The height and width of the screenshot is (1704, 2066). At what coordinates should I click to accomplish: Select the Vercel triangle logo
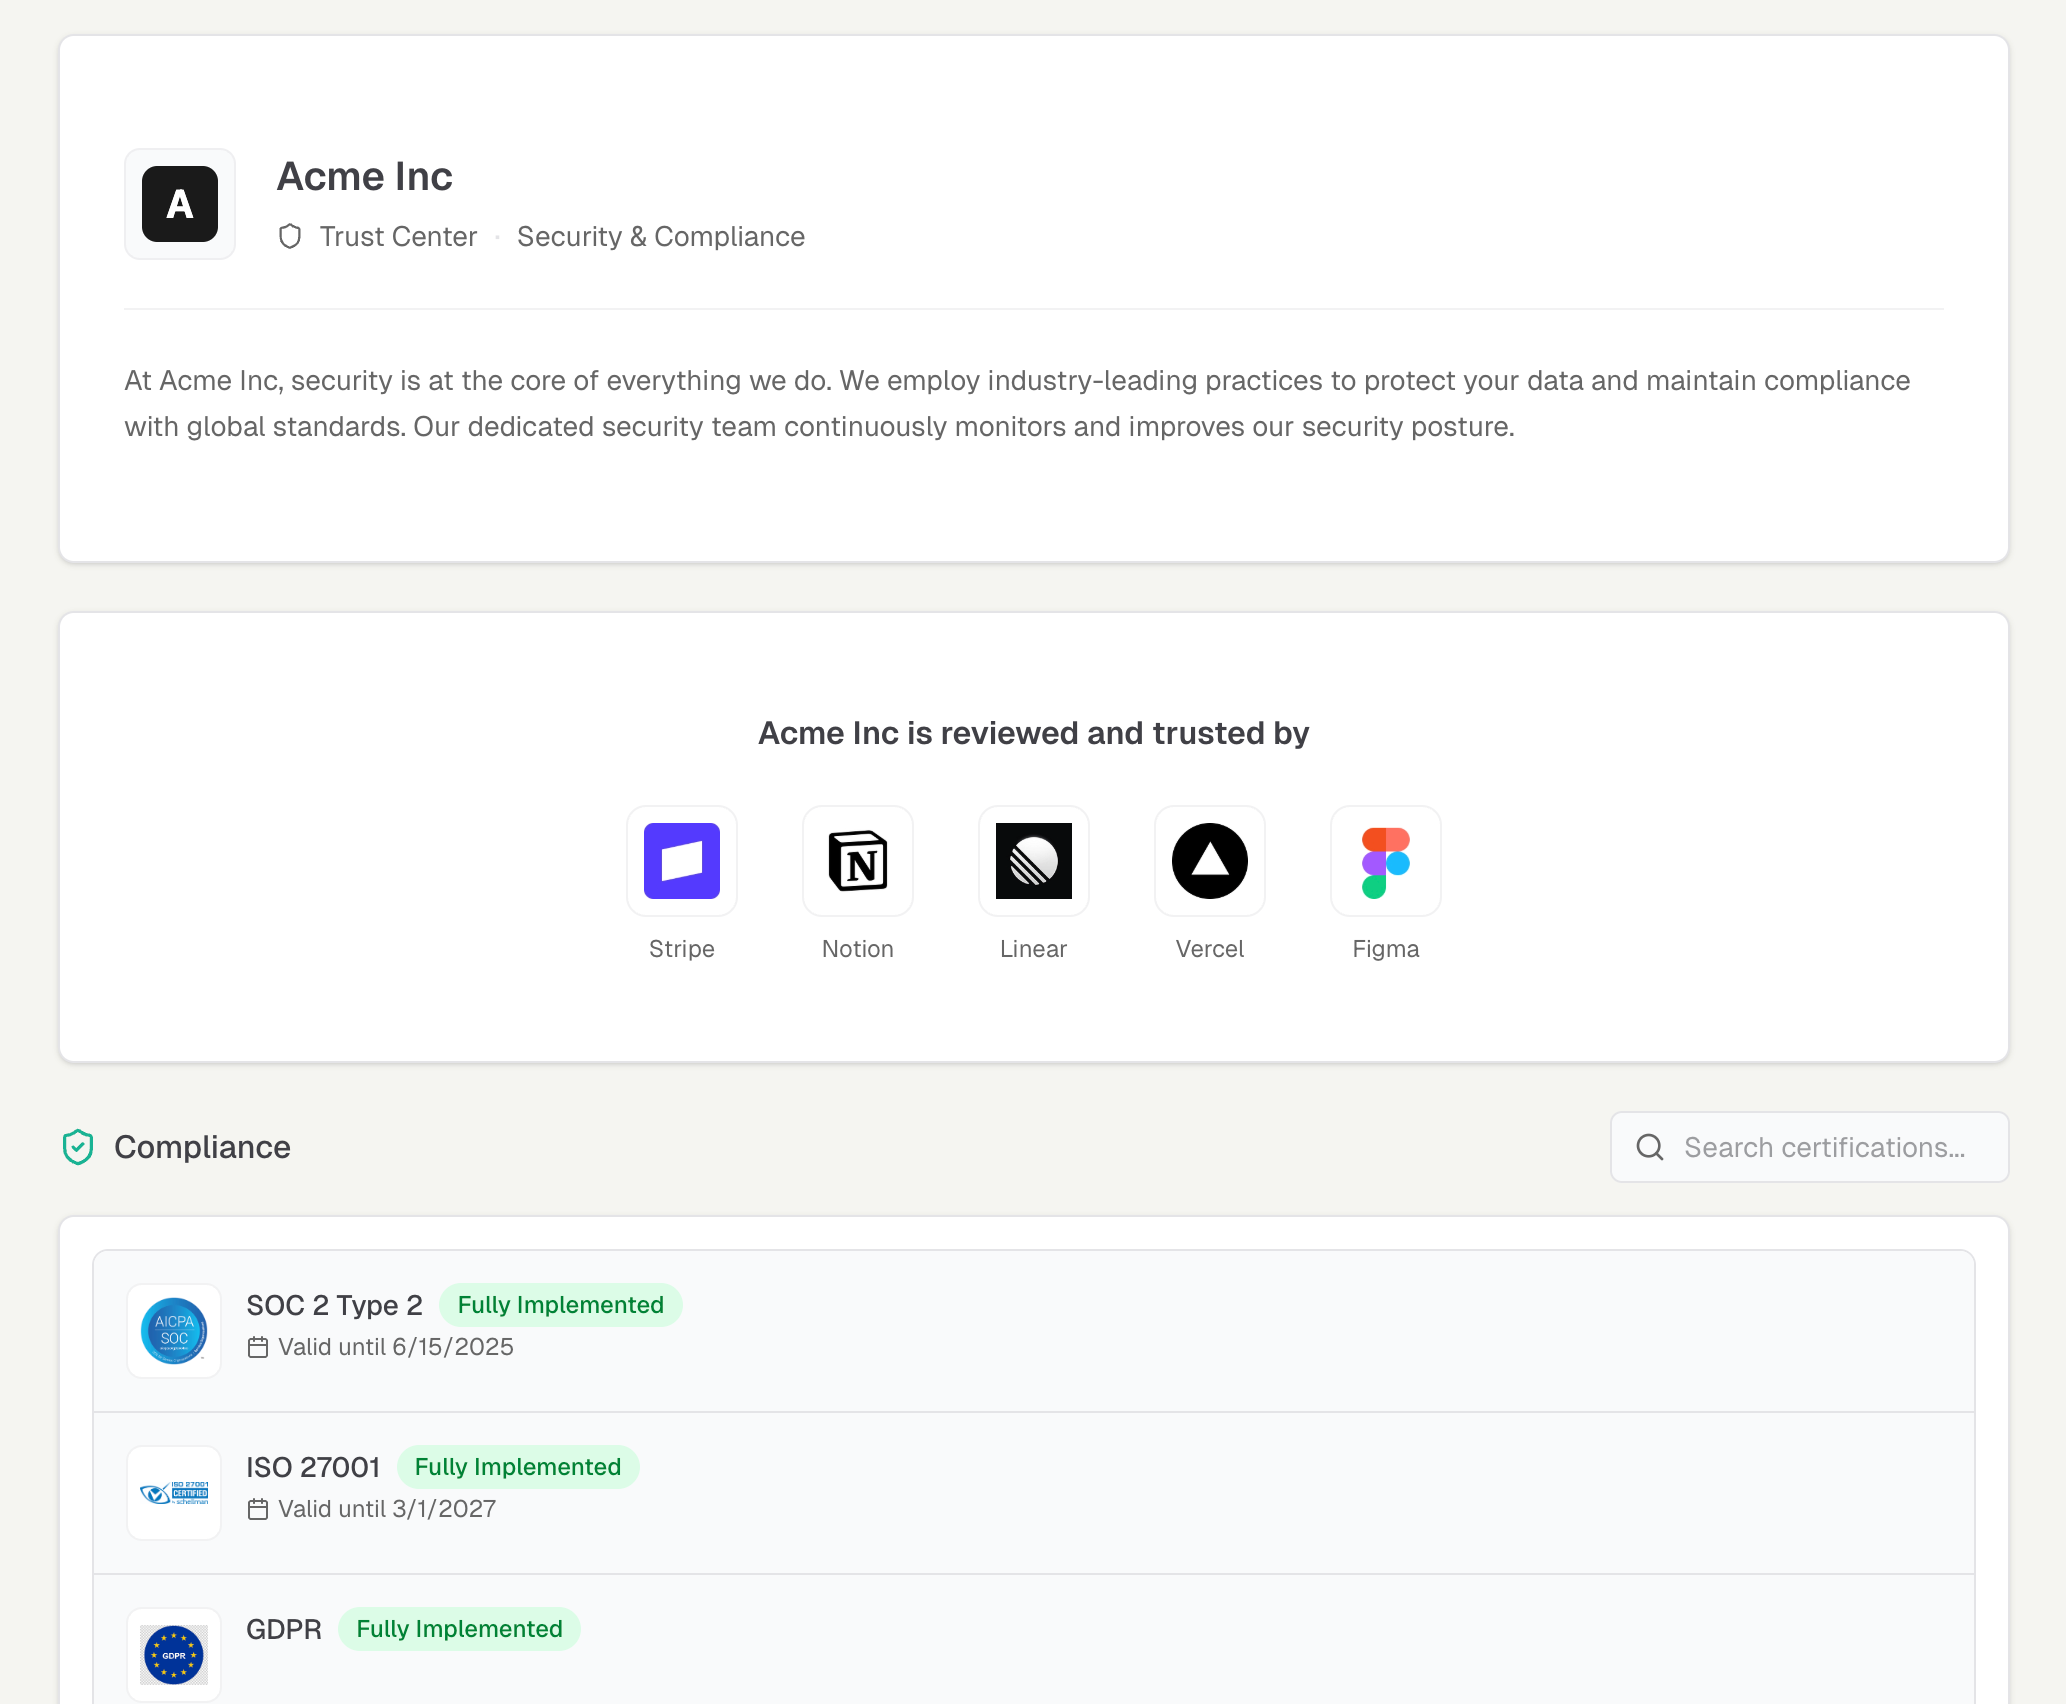point(1209,861)
